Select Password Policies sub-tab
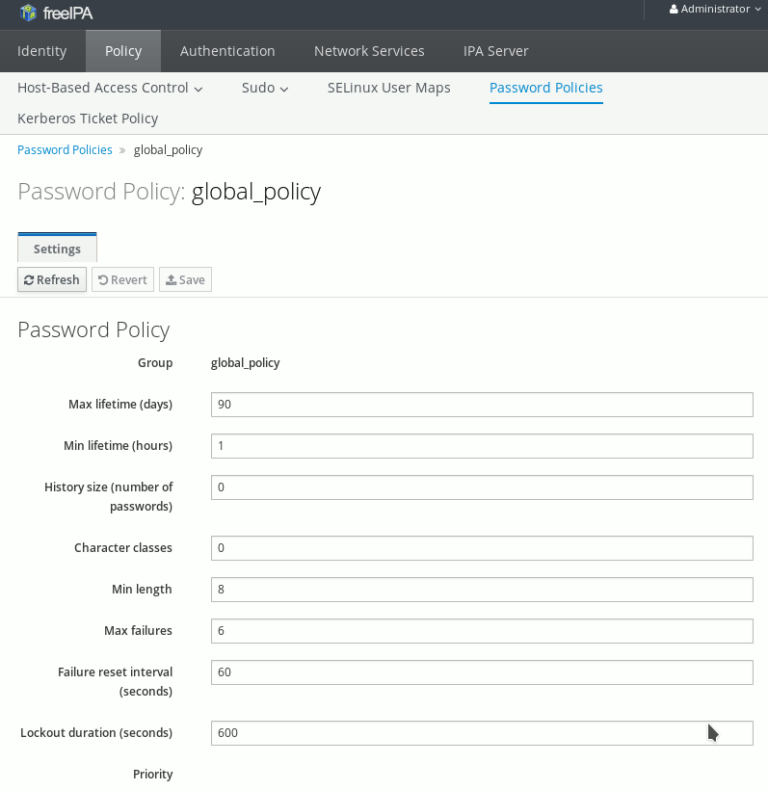The width and height of the screenshot is (768, 790). 546,88
